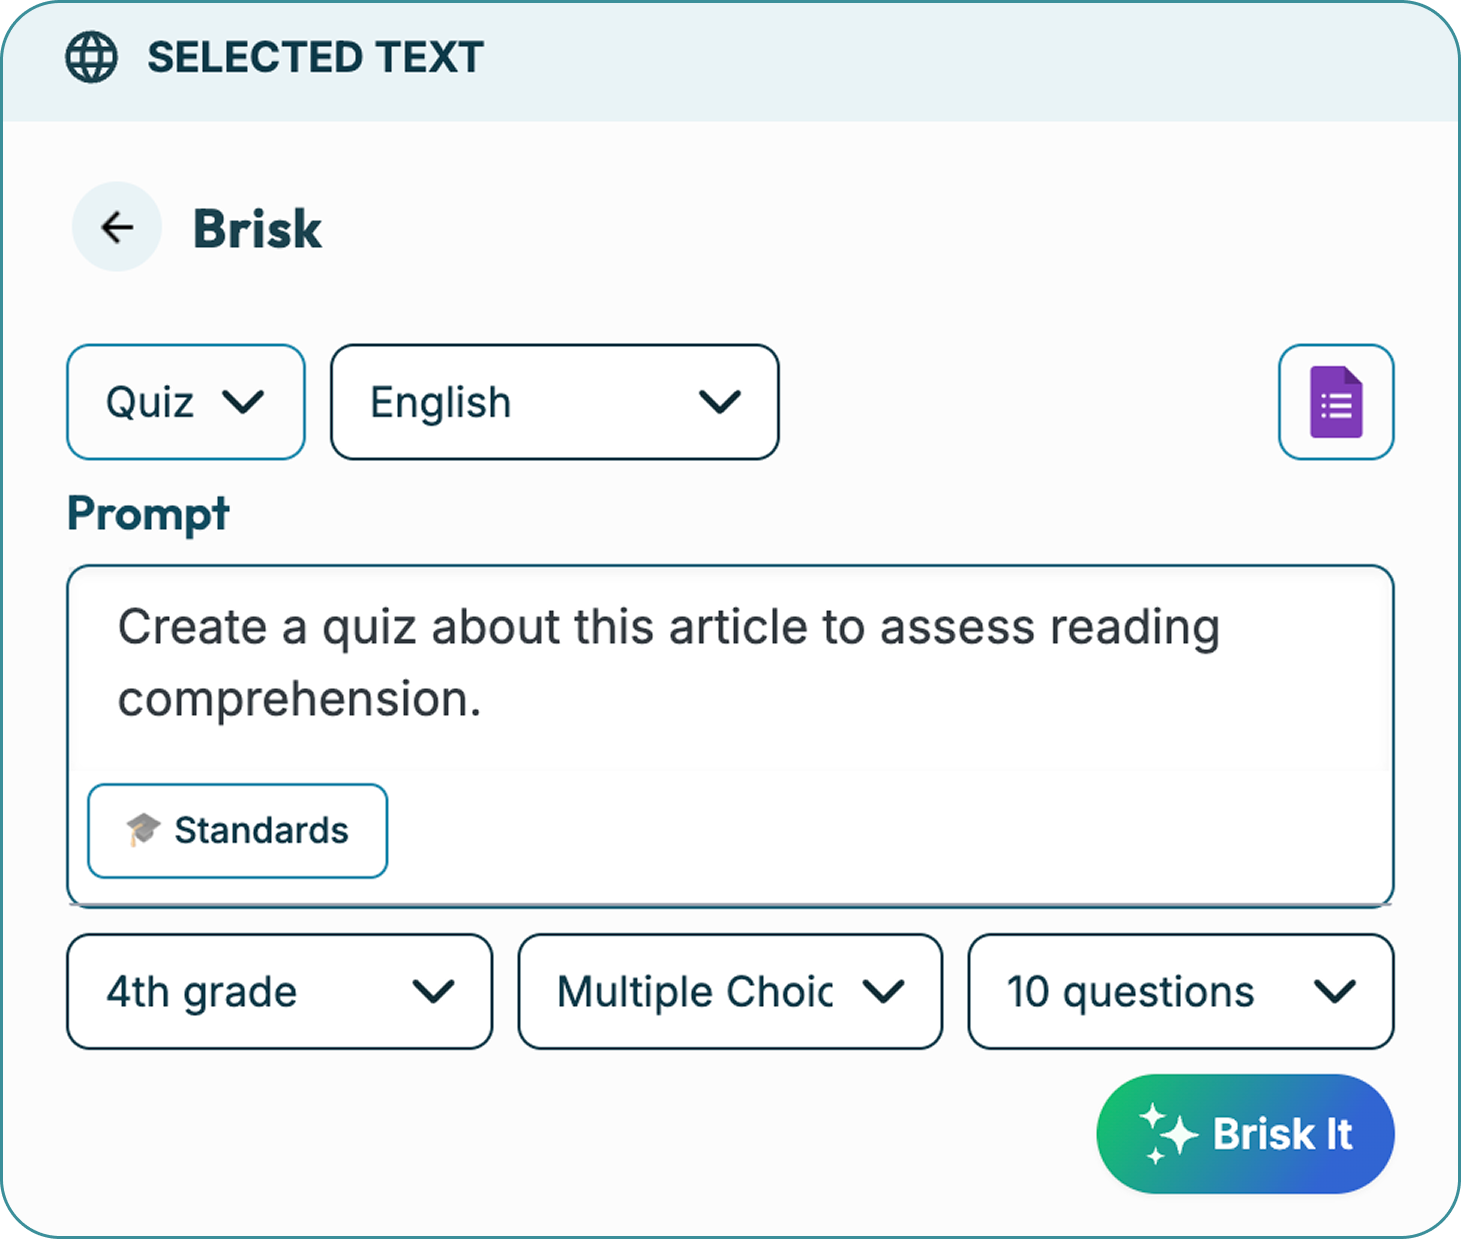Click the Standards button
The height and width of the screenshot is (1239, 1461).
238,831
